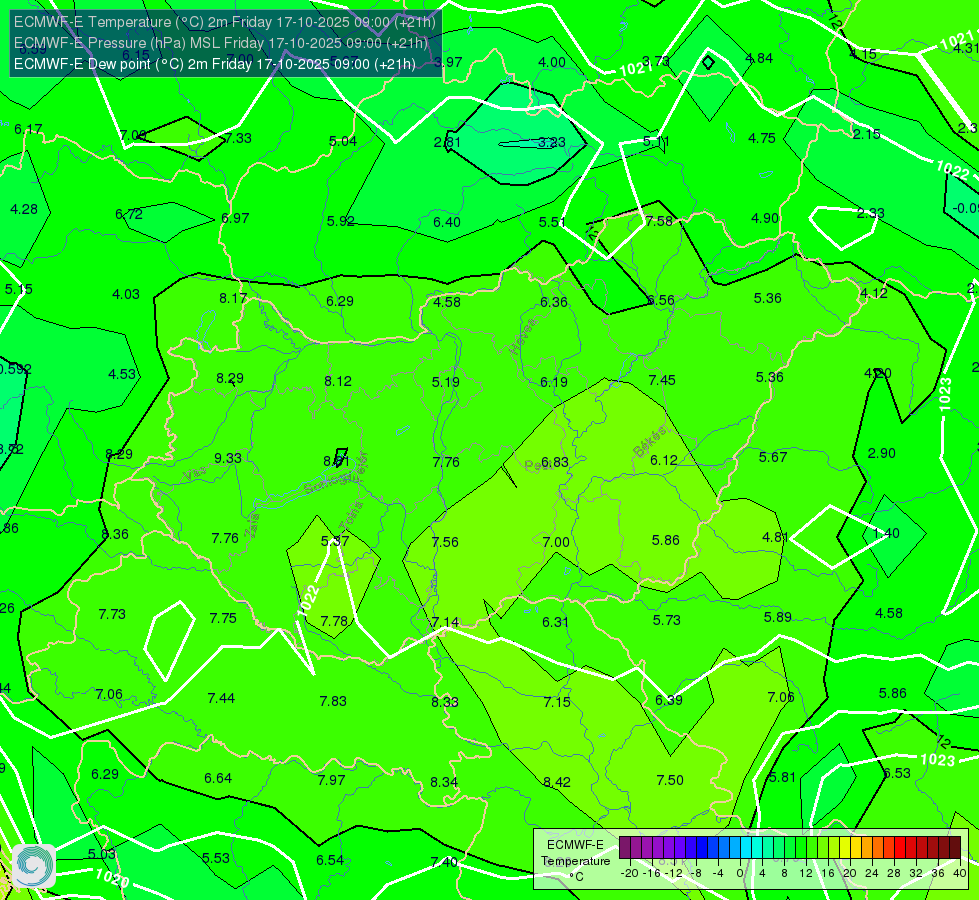This screenshot has height=900, width=979.
Task: Click the 7.78 dew point value
Action: click(334, 621)
